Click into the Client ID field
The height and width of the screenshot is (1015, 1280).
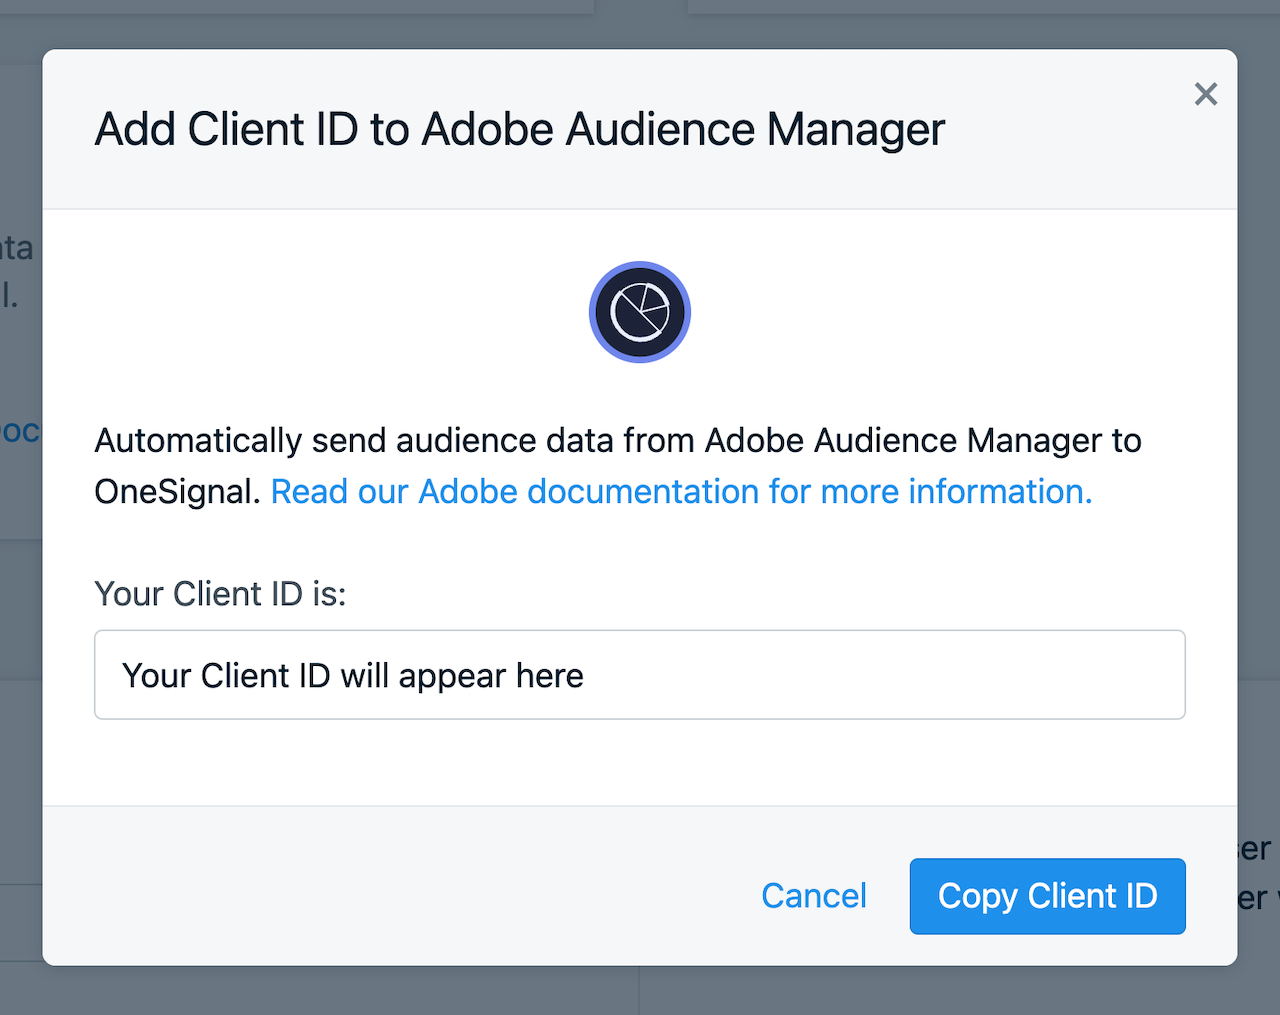tap(640, 675)
